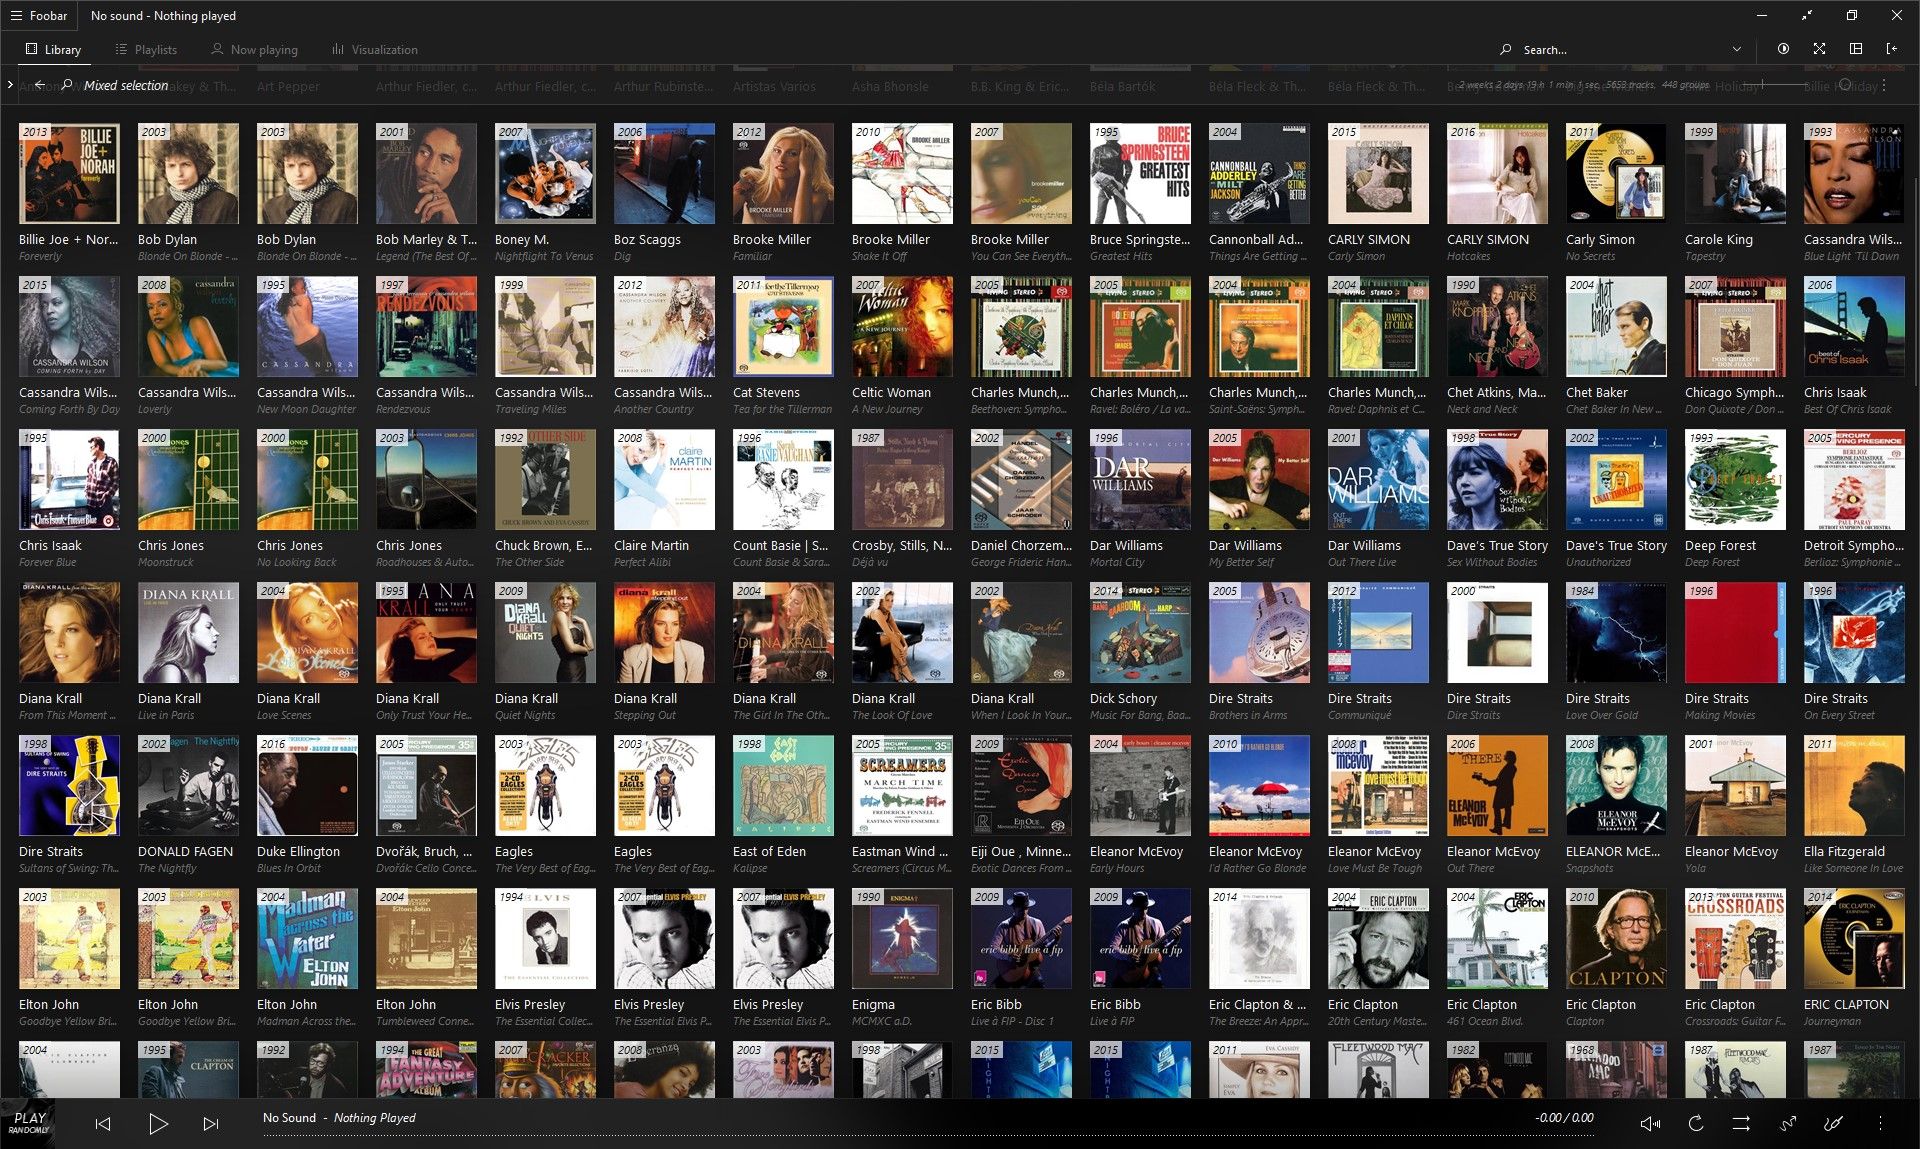This screenshot has height=1149, width=1920.
Task: Open Dire Straits Brothers in Arms album
Action: point(1259,632)
